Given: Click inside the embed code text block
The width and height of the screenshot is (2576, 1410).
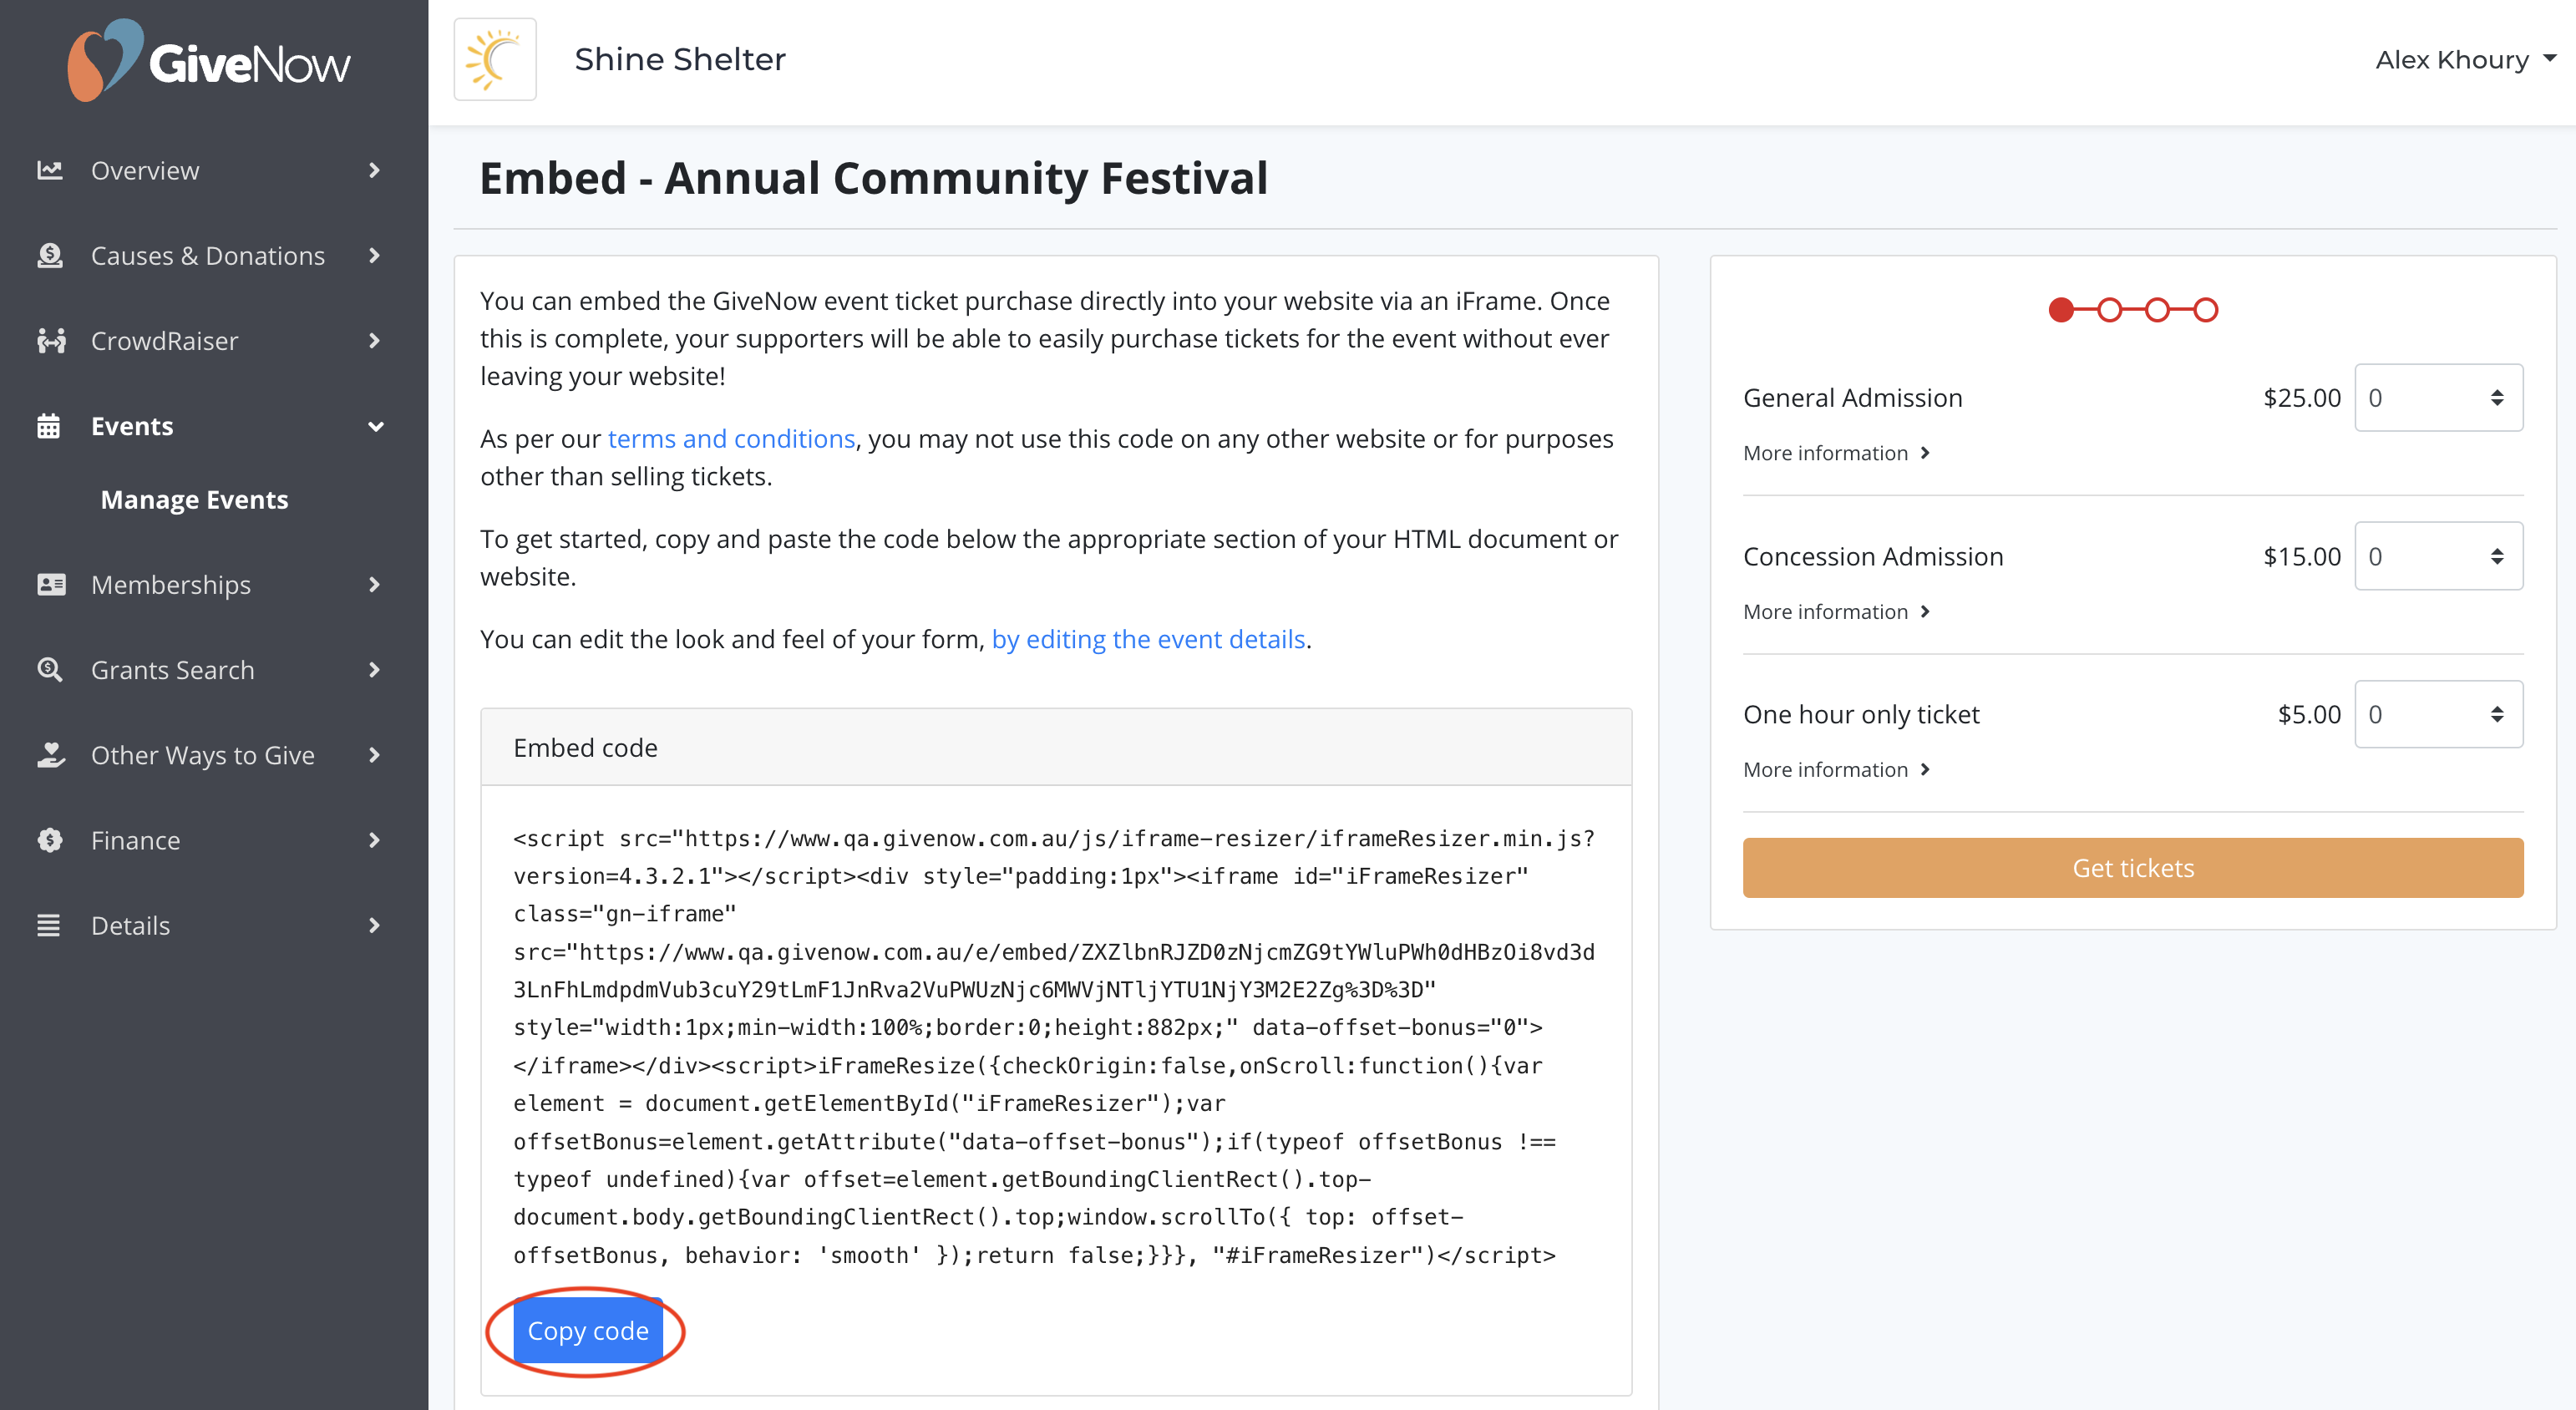Looking at the screenshot, I should (x=1054, y=1047).
